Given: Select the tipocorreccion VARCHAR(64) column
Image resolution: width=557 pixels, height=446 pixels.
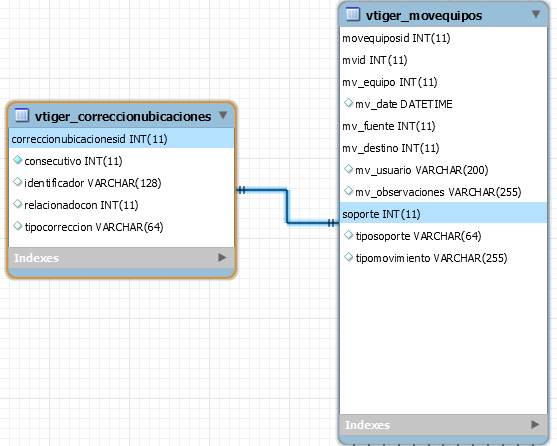Looking at the screenshot, I should pos(121,227).
